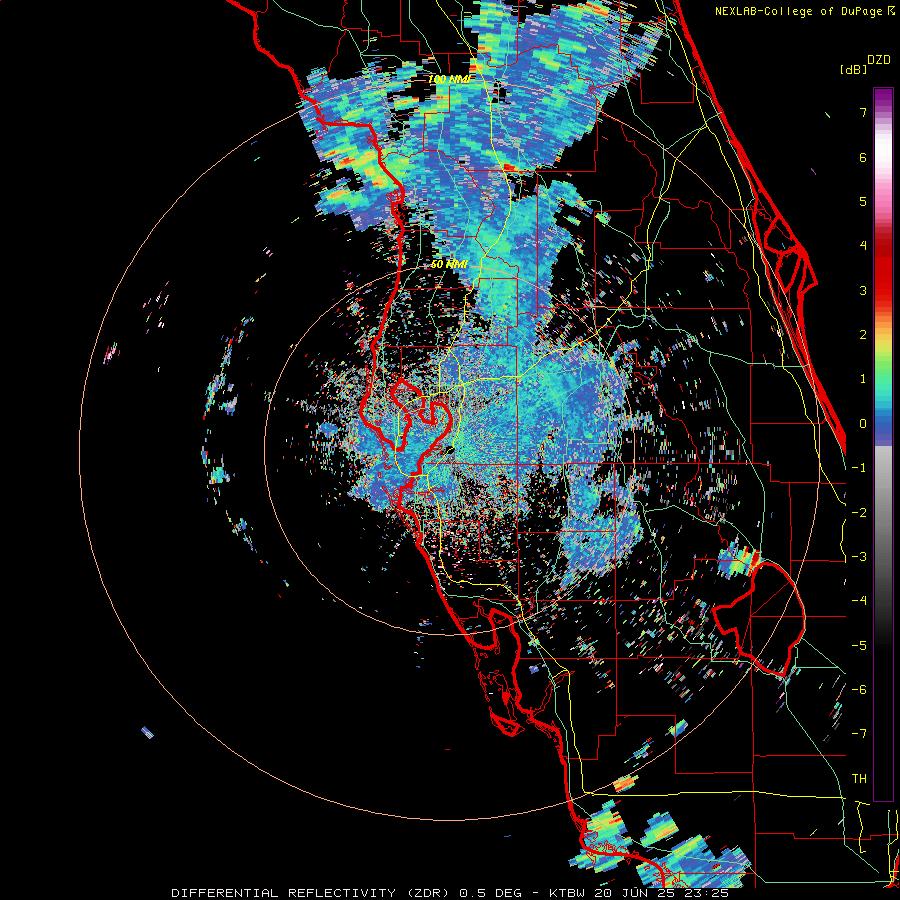Click the -2 value on the dB scale
The height and width of the screenshot is (900, 900).
coord(859,513)
